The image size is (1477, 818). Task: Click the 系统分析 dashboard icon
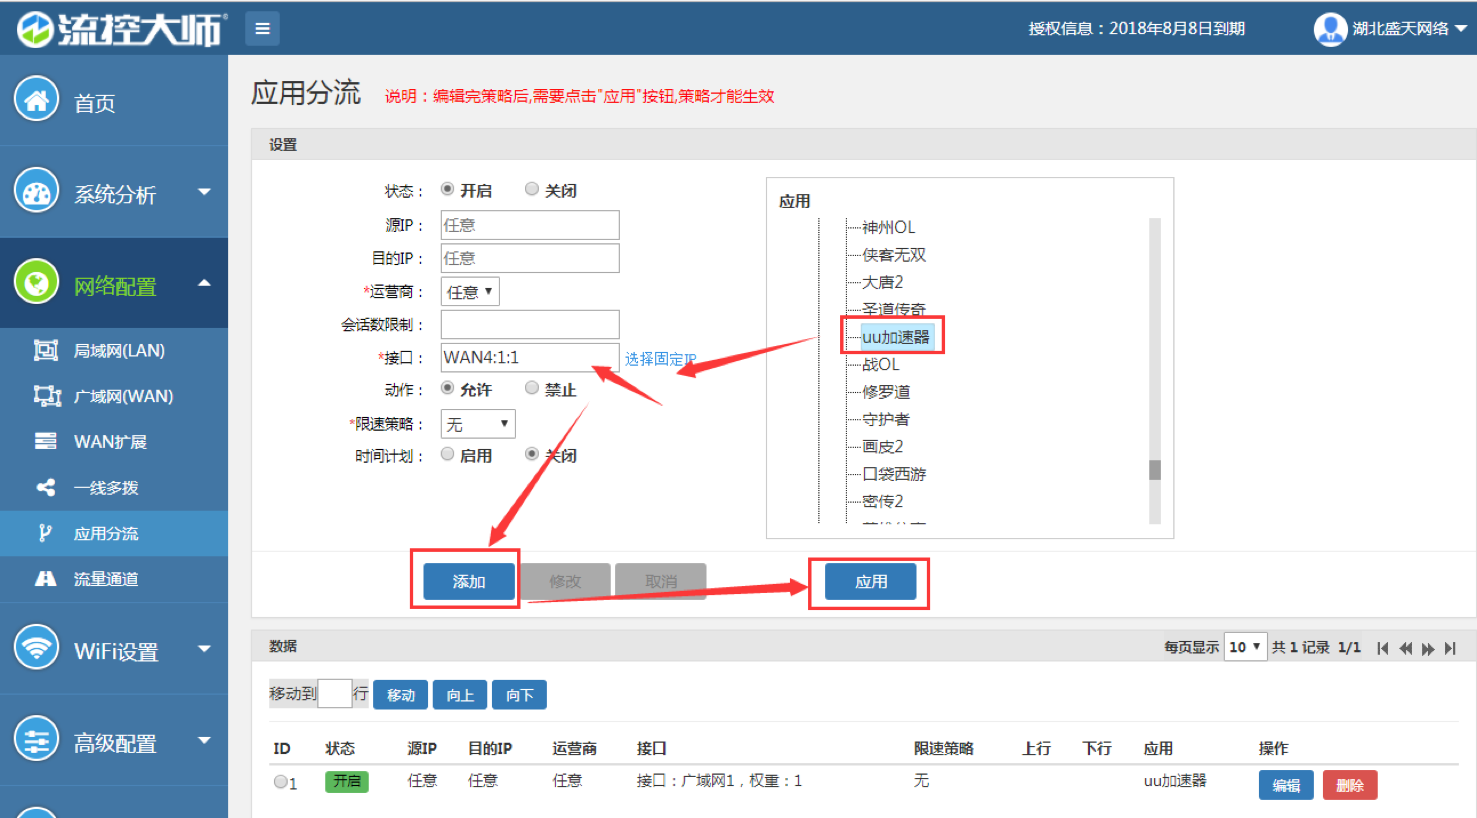pos(37,191)
